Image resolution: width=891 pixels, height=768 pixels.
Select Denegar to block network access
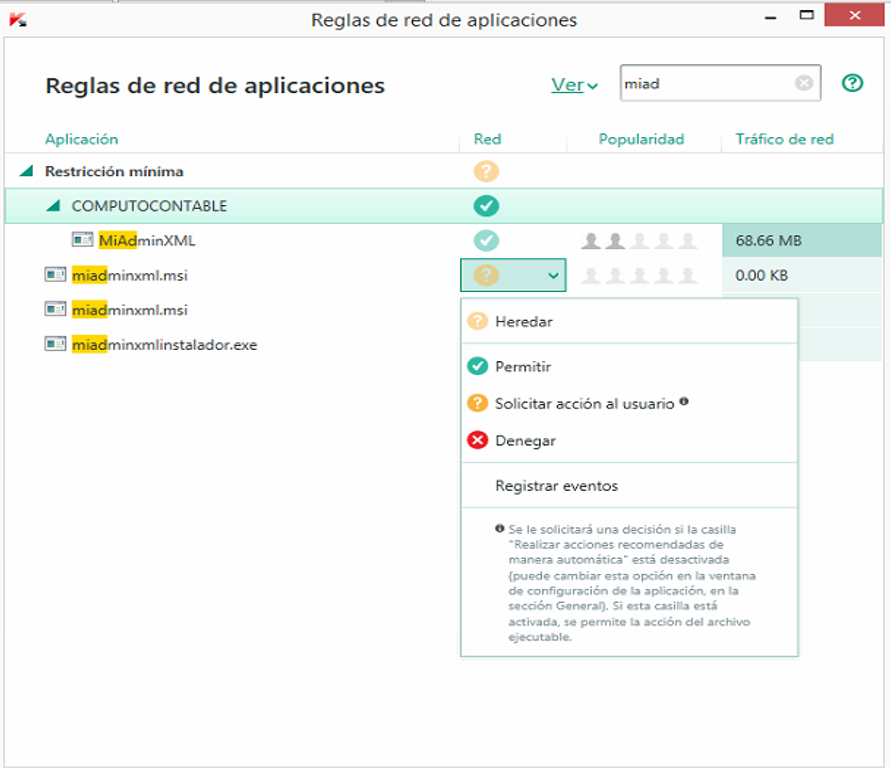point(525,441)
